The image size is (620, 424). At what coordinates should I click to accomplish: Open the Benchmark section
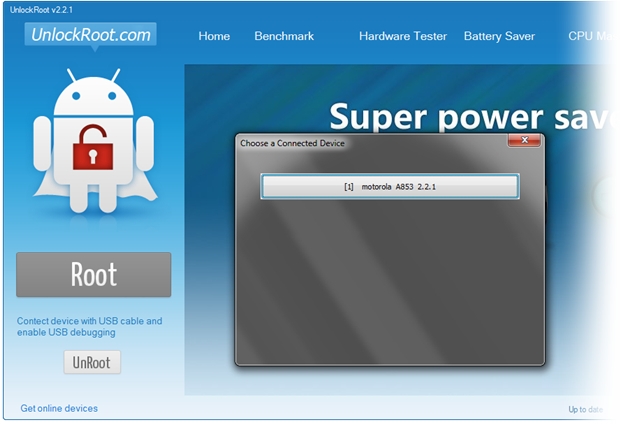(x=284, y=36)
